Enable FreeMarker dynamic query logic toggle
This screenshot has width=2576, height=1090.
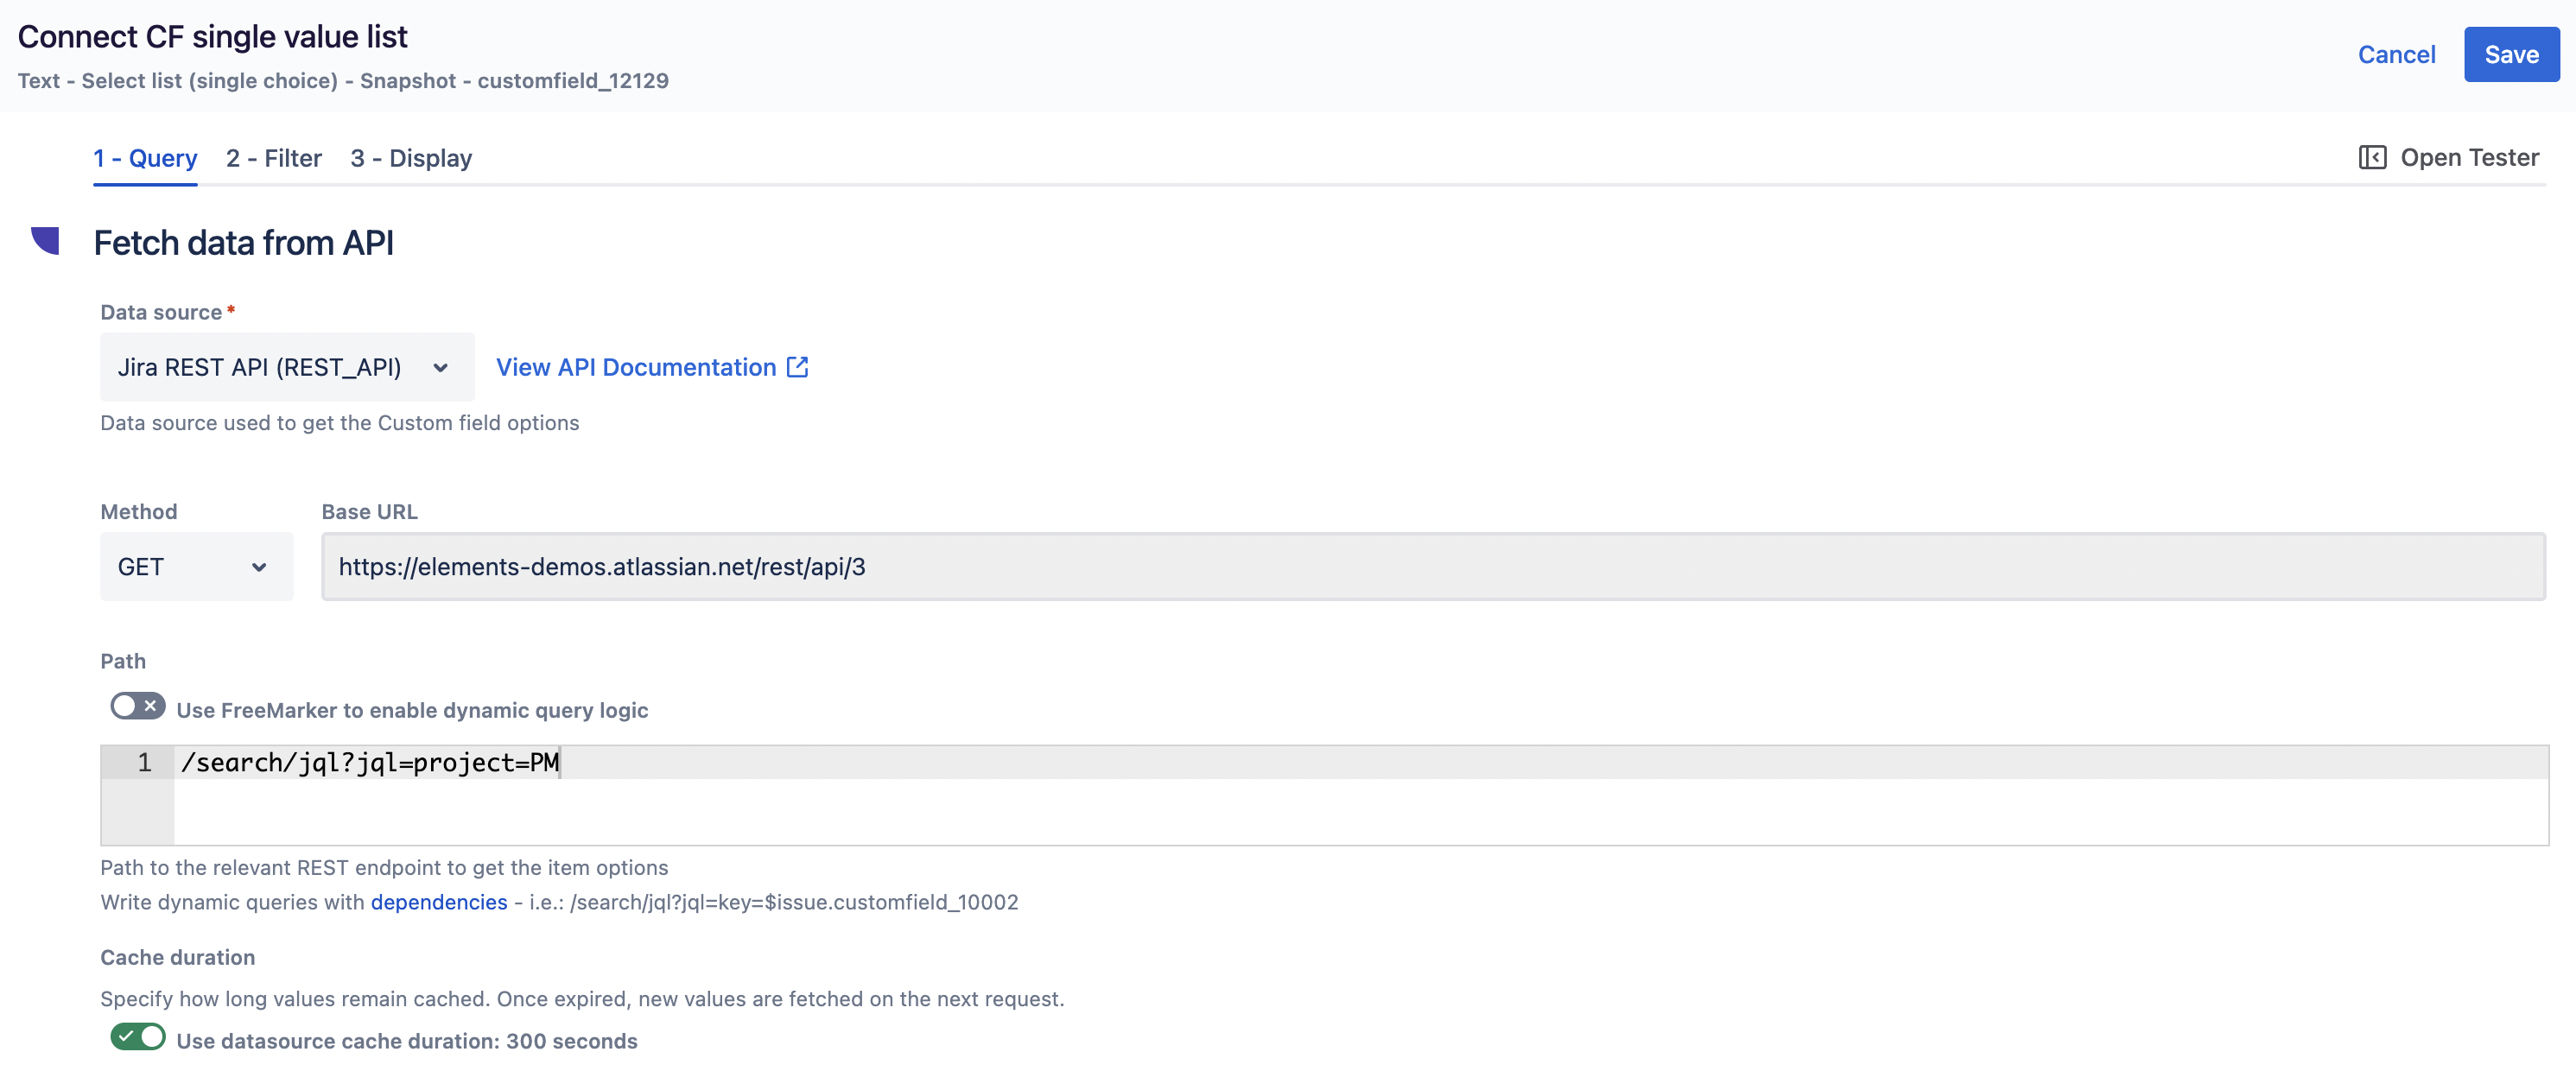[x=138, y=706]
